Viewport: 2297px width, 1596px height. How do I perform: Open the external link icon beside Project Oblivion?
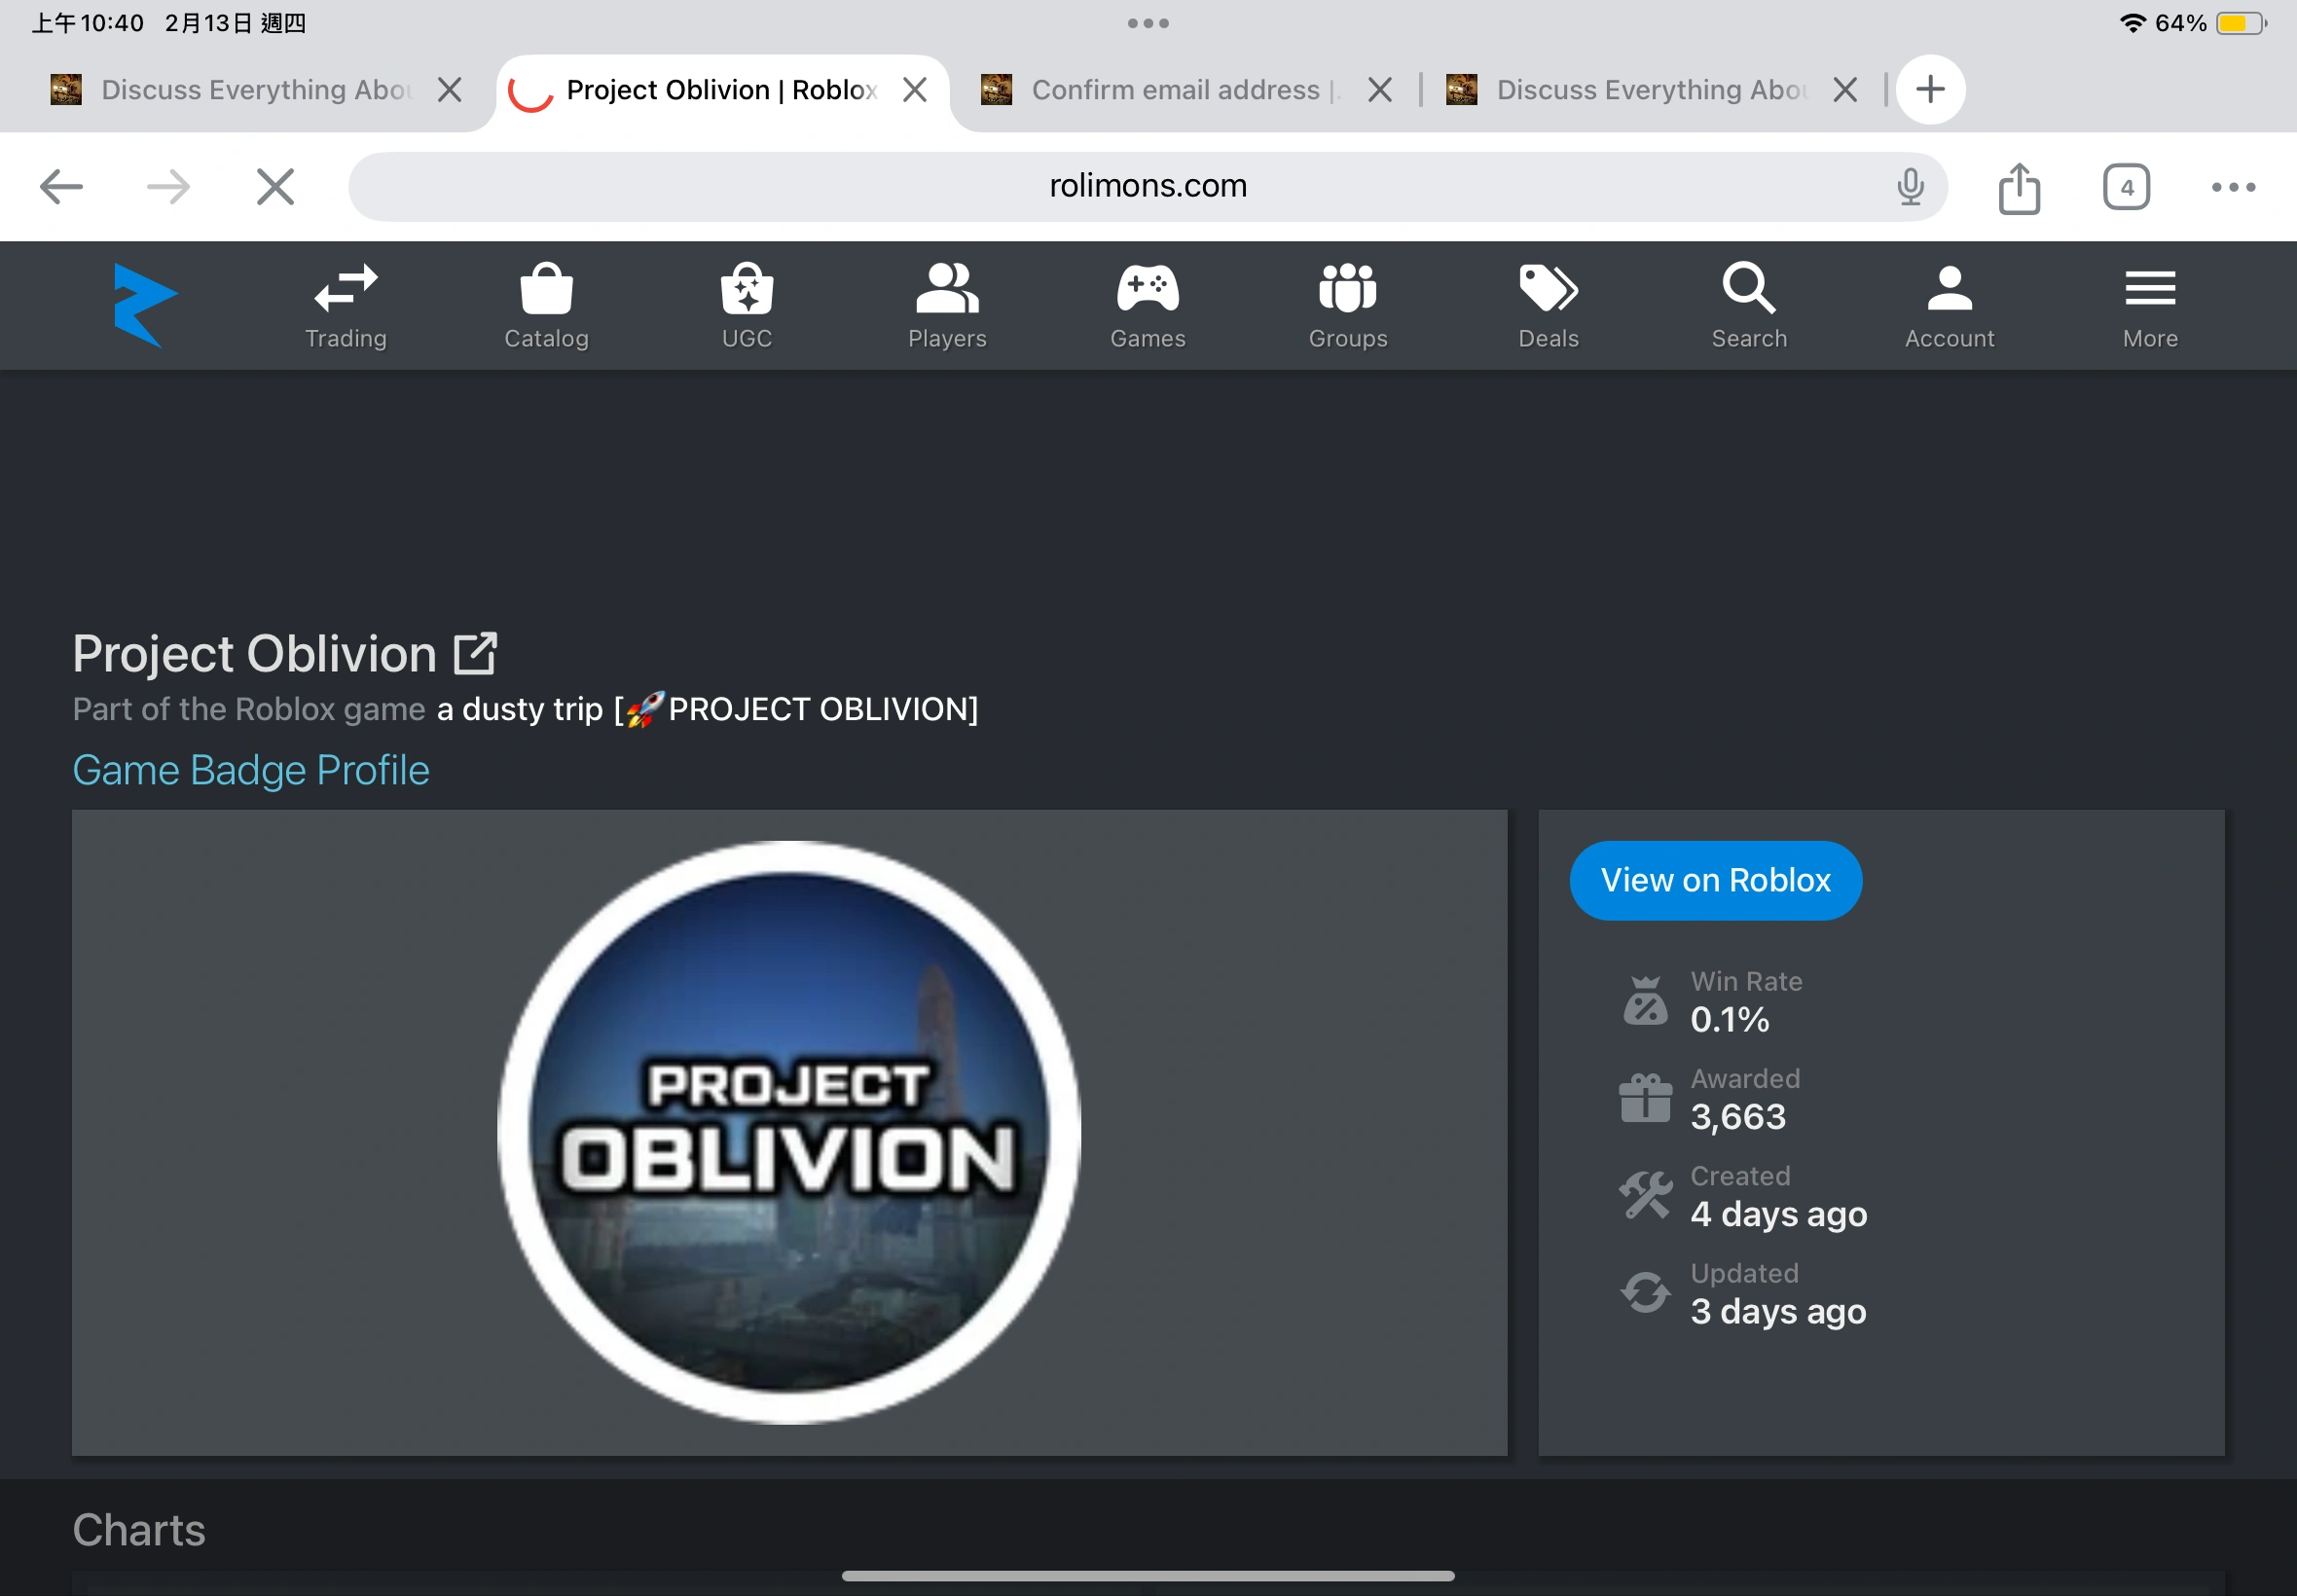pyautogui.click(x=477, y=652)
